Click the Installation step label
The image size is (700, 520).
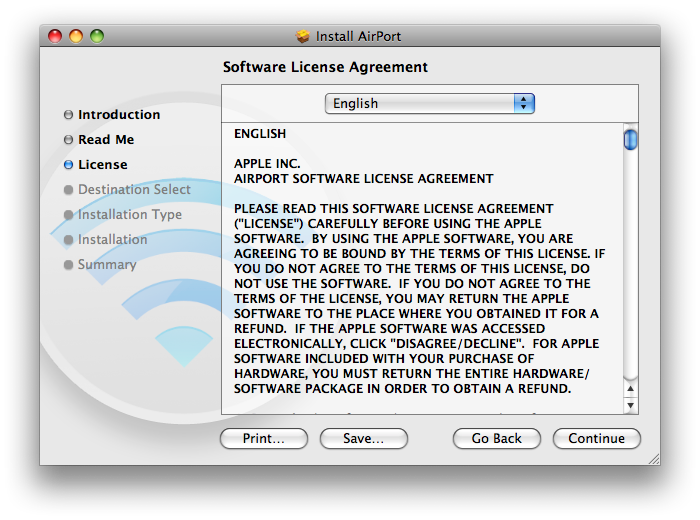pyautogui.click(x=112, y=240)
